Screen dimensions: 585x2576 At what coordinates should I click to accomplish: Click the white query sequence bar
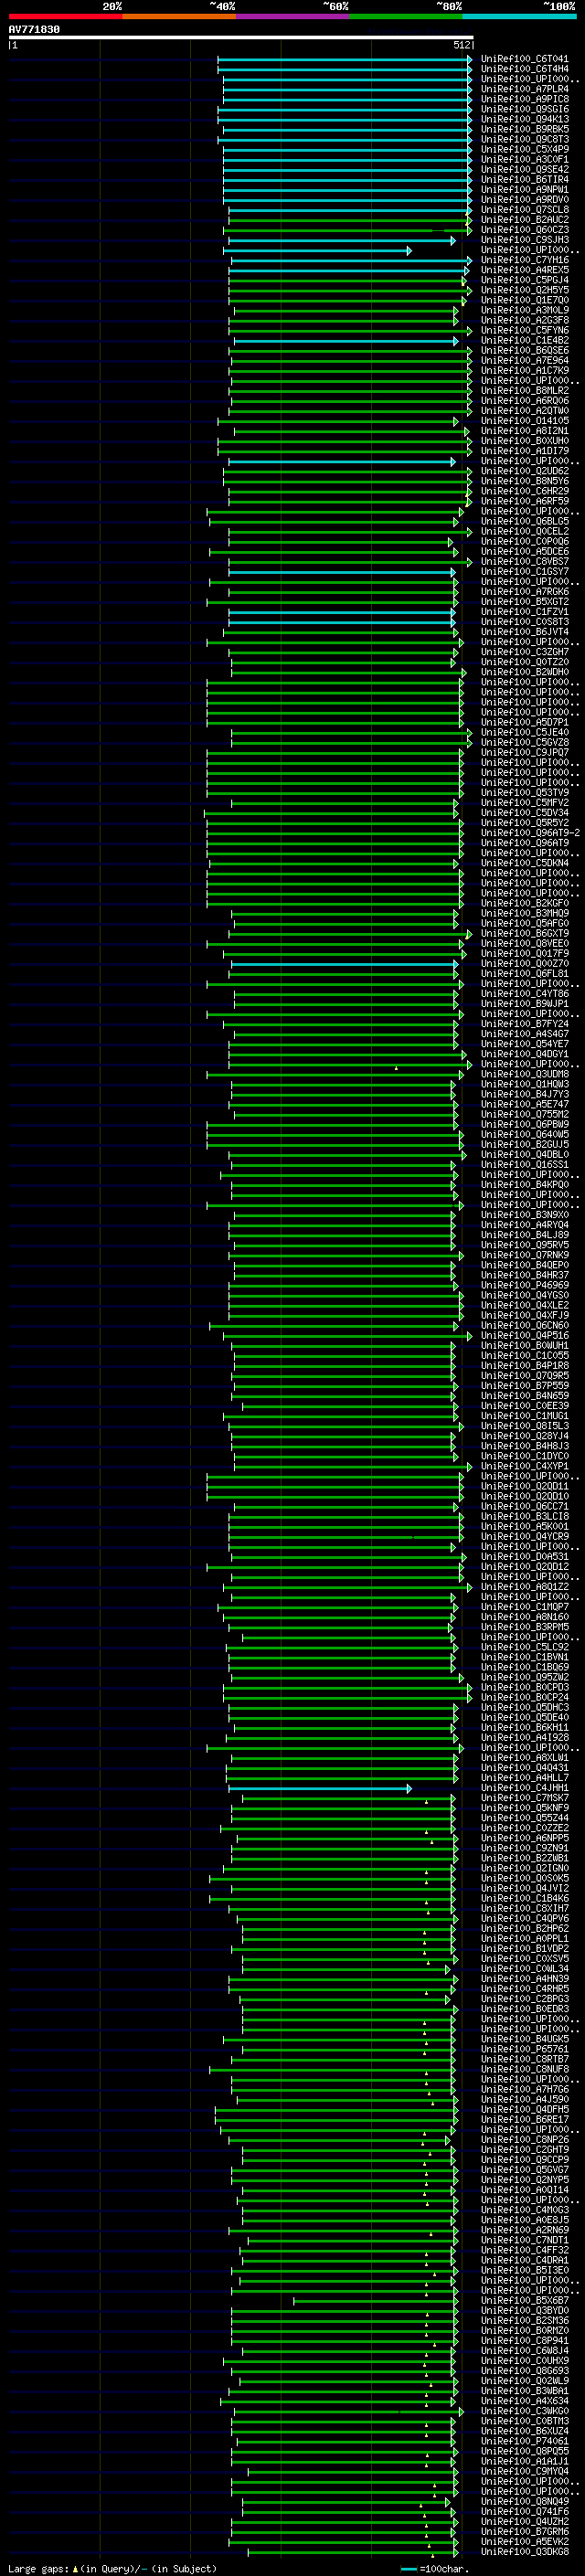pos(241,37)
